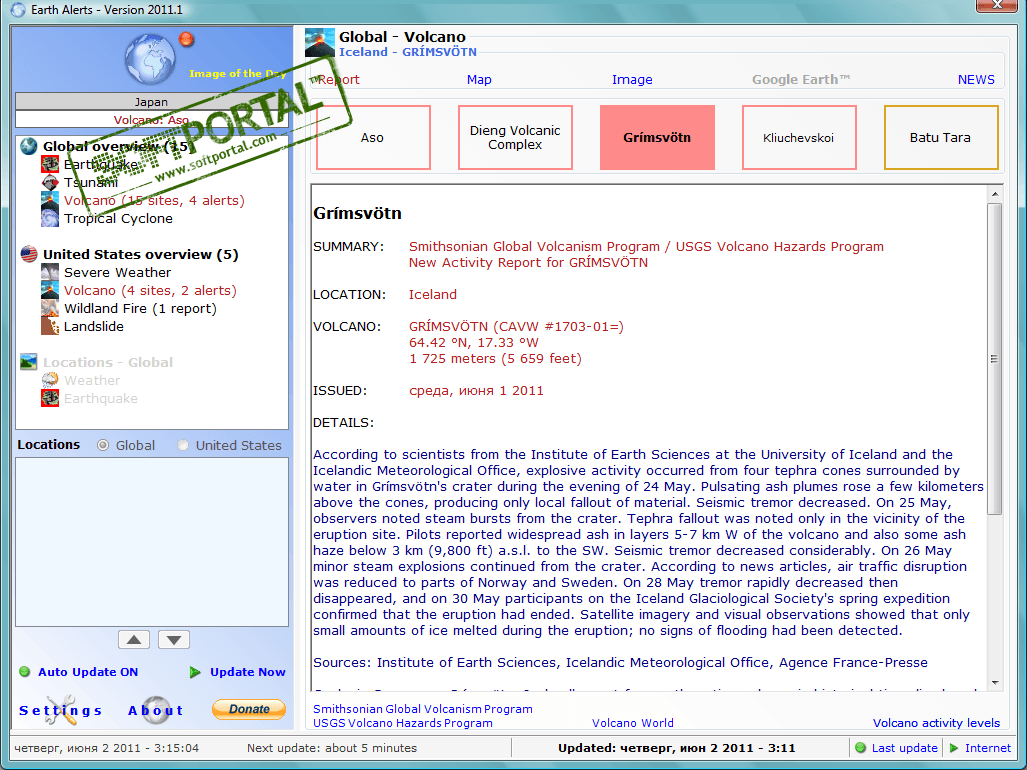Select the Aso volcano box
The width and height of the screenshot is (1027, 770).
373,138
